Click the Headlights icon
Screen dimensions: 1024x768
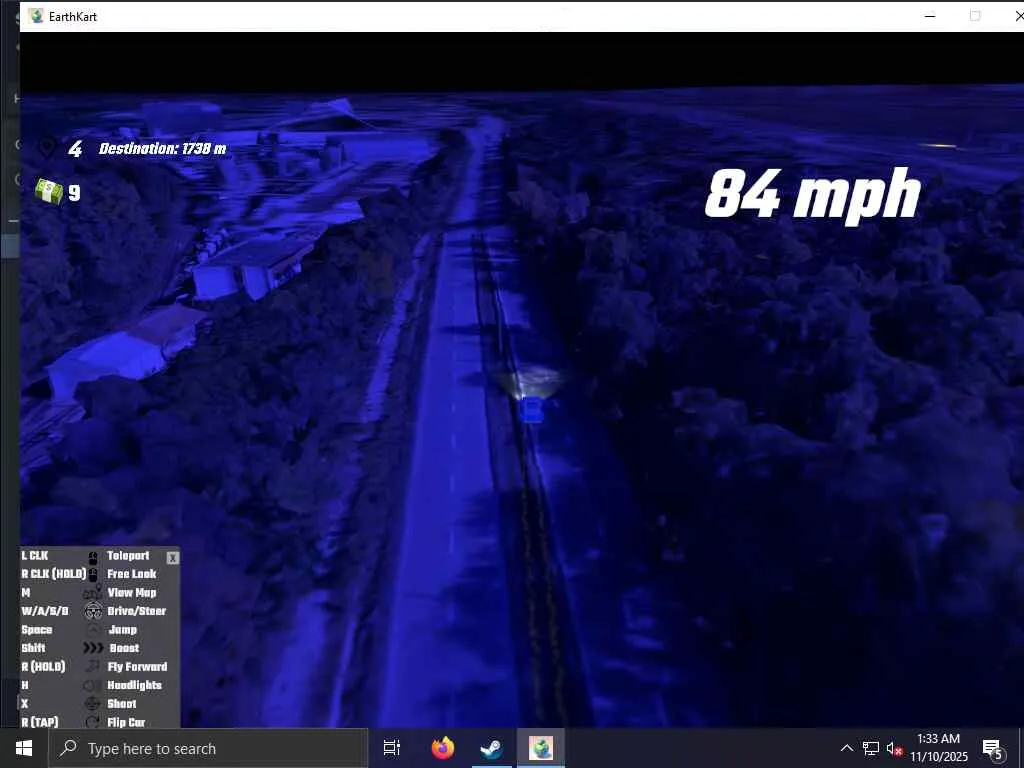pyautogui.click(x=93, y=686)
